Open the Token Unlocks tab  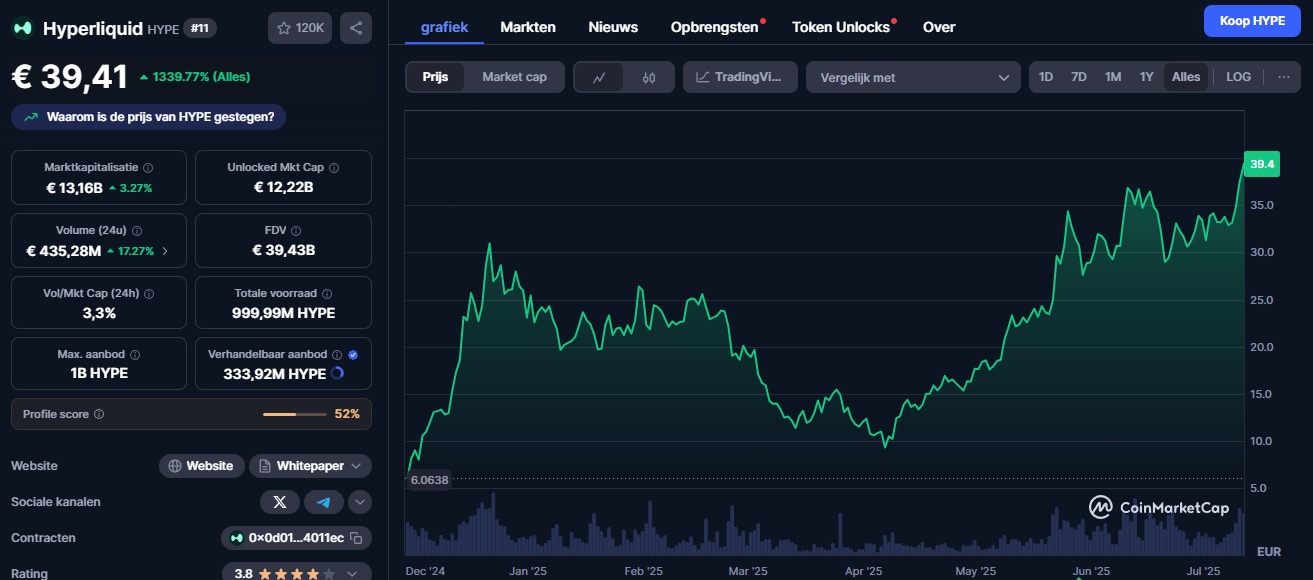pos(843,27)
